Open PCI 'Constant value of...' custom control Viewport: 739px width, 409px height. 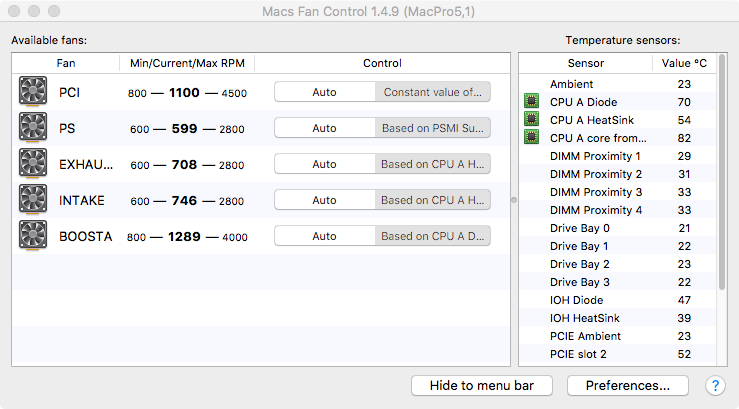tap(434, 92)
